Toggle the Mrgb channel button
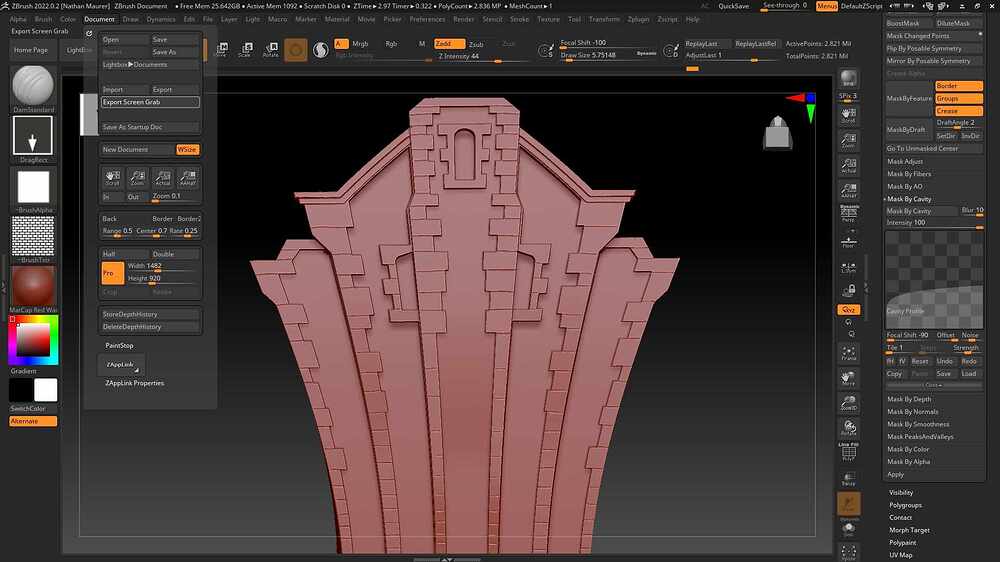The image size is (1000, 562). pyautogui.click(x=360, y=44)
